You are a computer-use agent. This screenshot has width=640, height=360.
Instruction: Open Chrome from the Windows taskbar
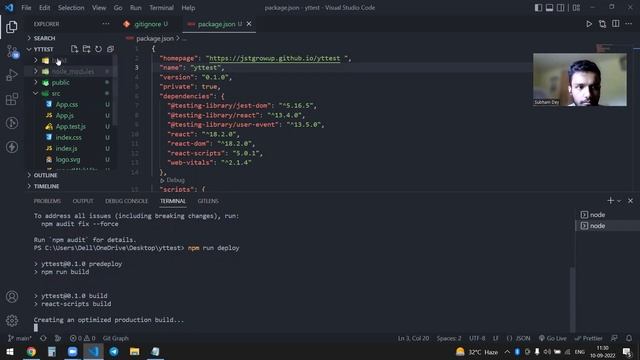click(31, 351)
